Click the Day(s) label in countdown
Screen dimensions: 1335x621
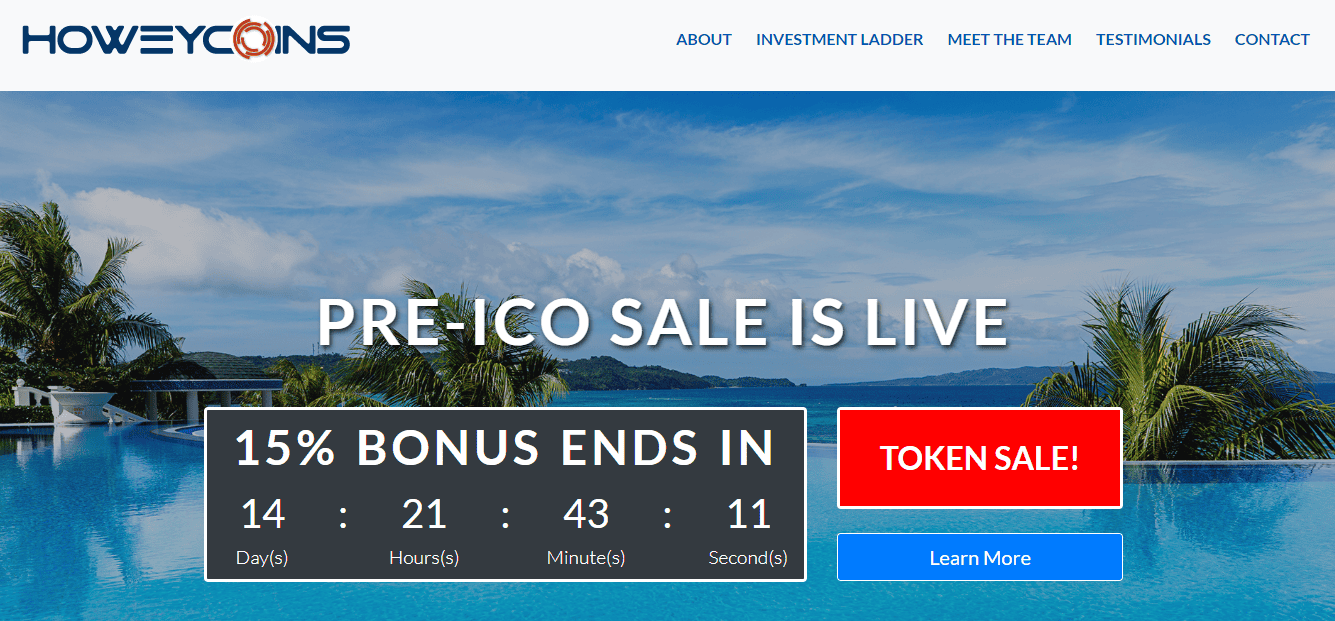pos(262,558)
